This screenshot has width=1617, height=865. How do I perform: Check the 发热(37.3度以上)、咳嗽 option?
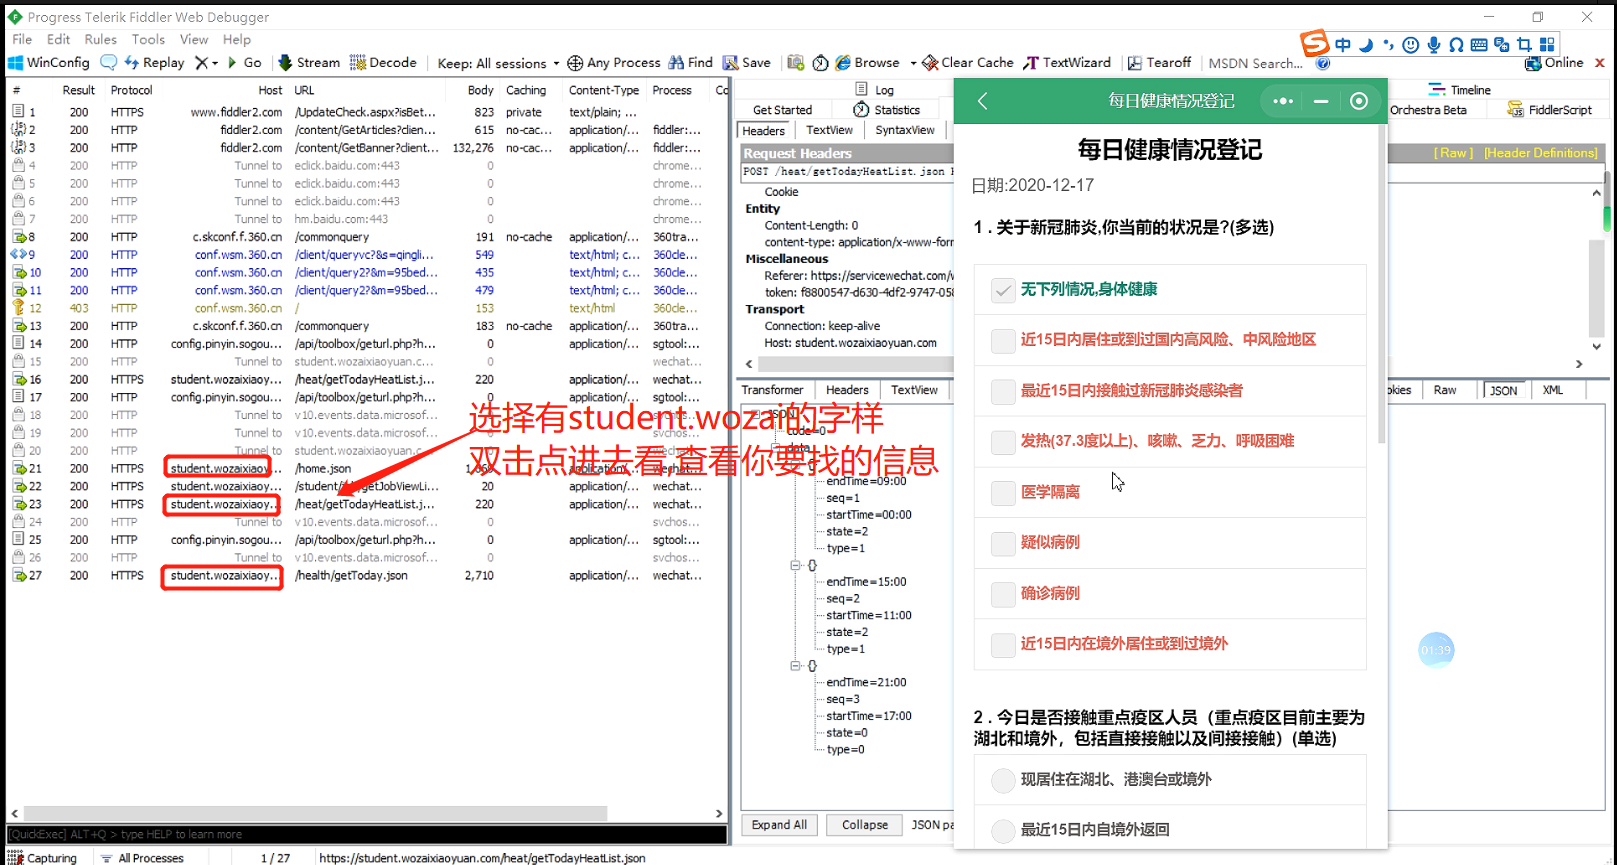pos(1003,442)
